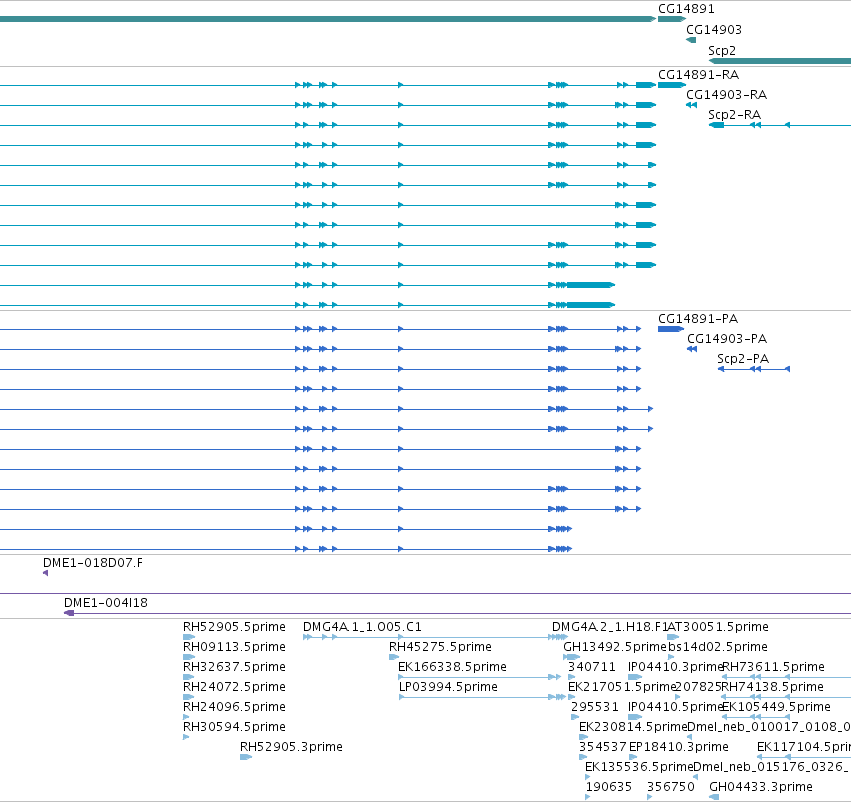Click the DME1-004I18 arrow glyph
This screenshot has width=851, height=802.
point(69,613)
